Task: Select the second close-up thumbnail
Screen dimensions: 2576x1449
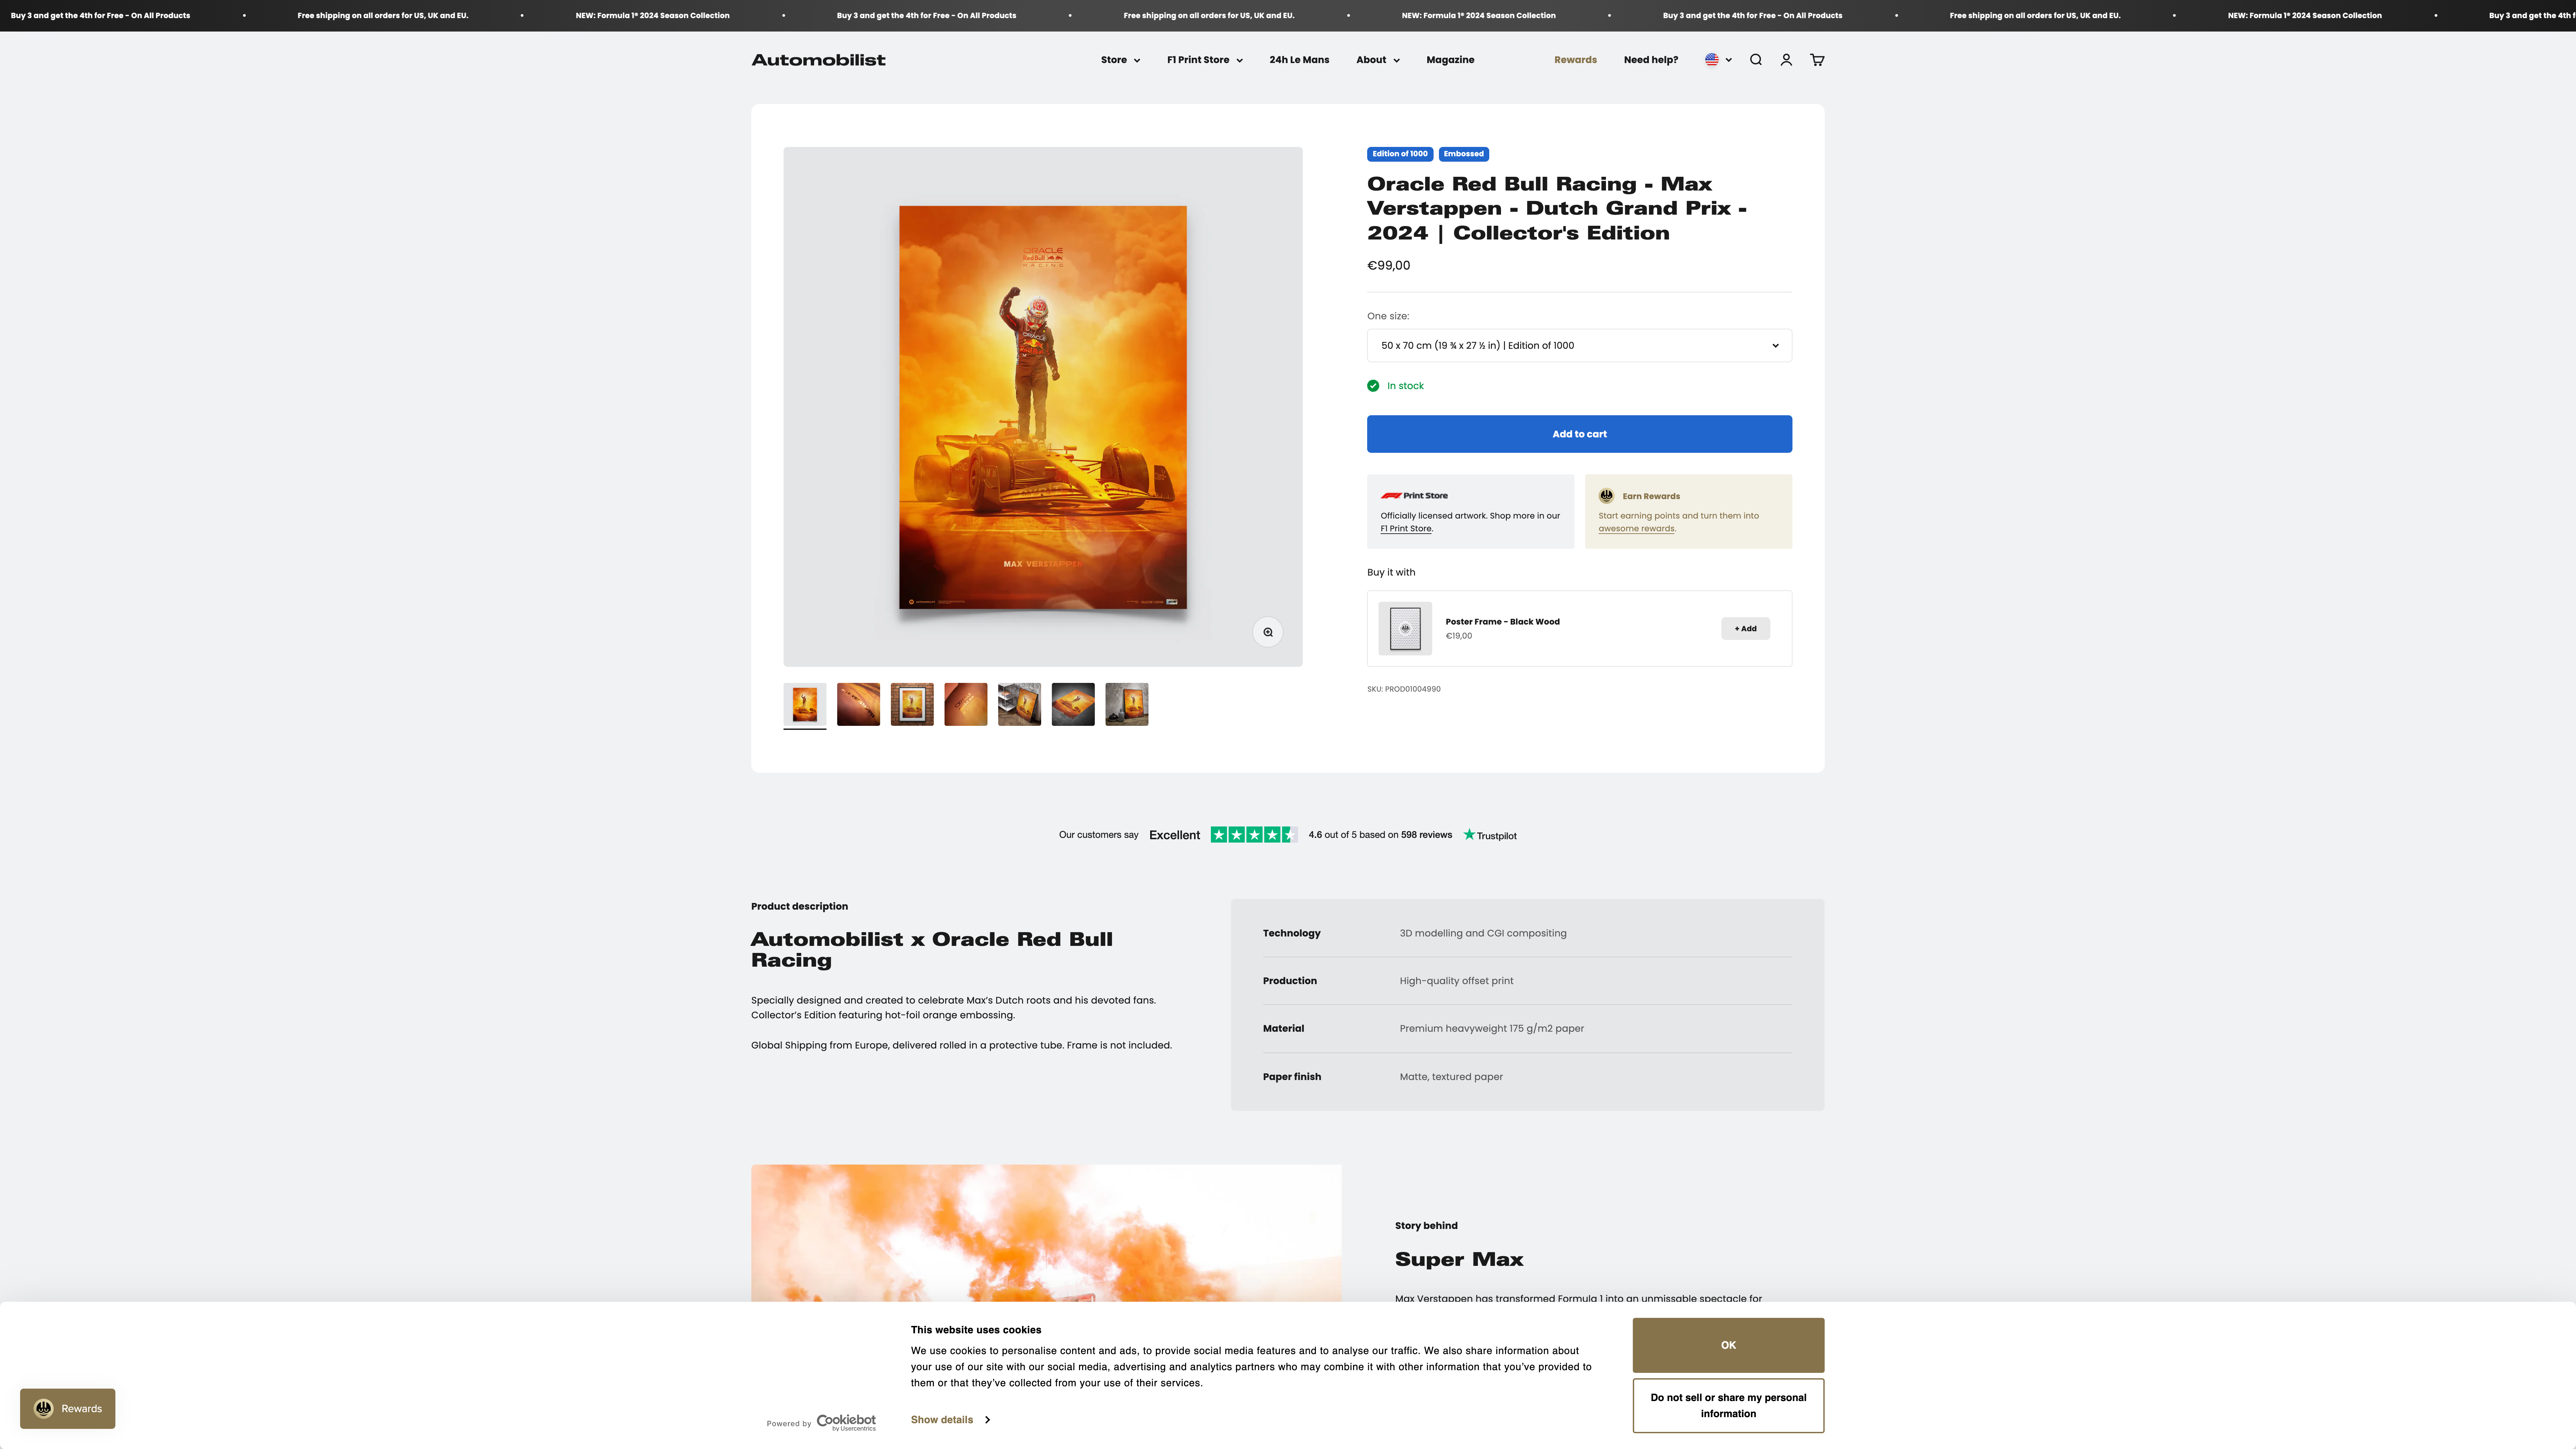Action: tap(858, 705)
